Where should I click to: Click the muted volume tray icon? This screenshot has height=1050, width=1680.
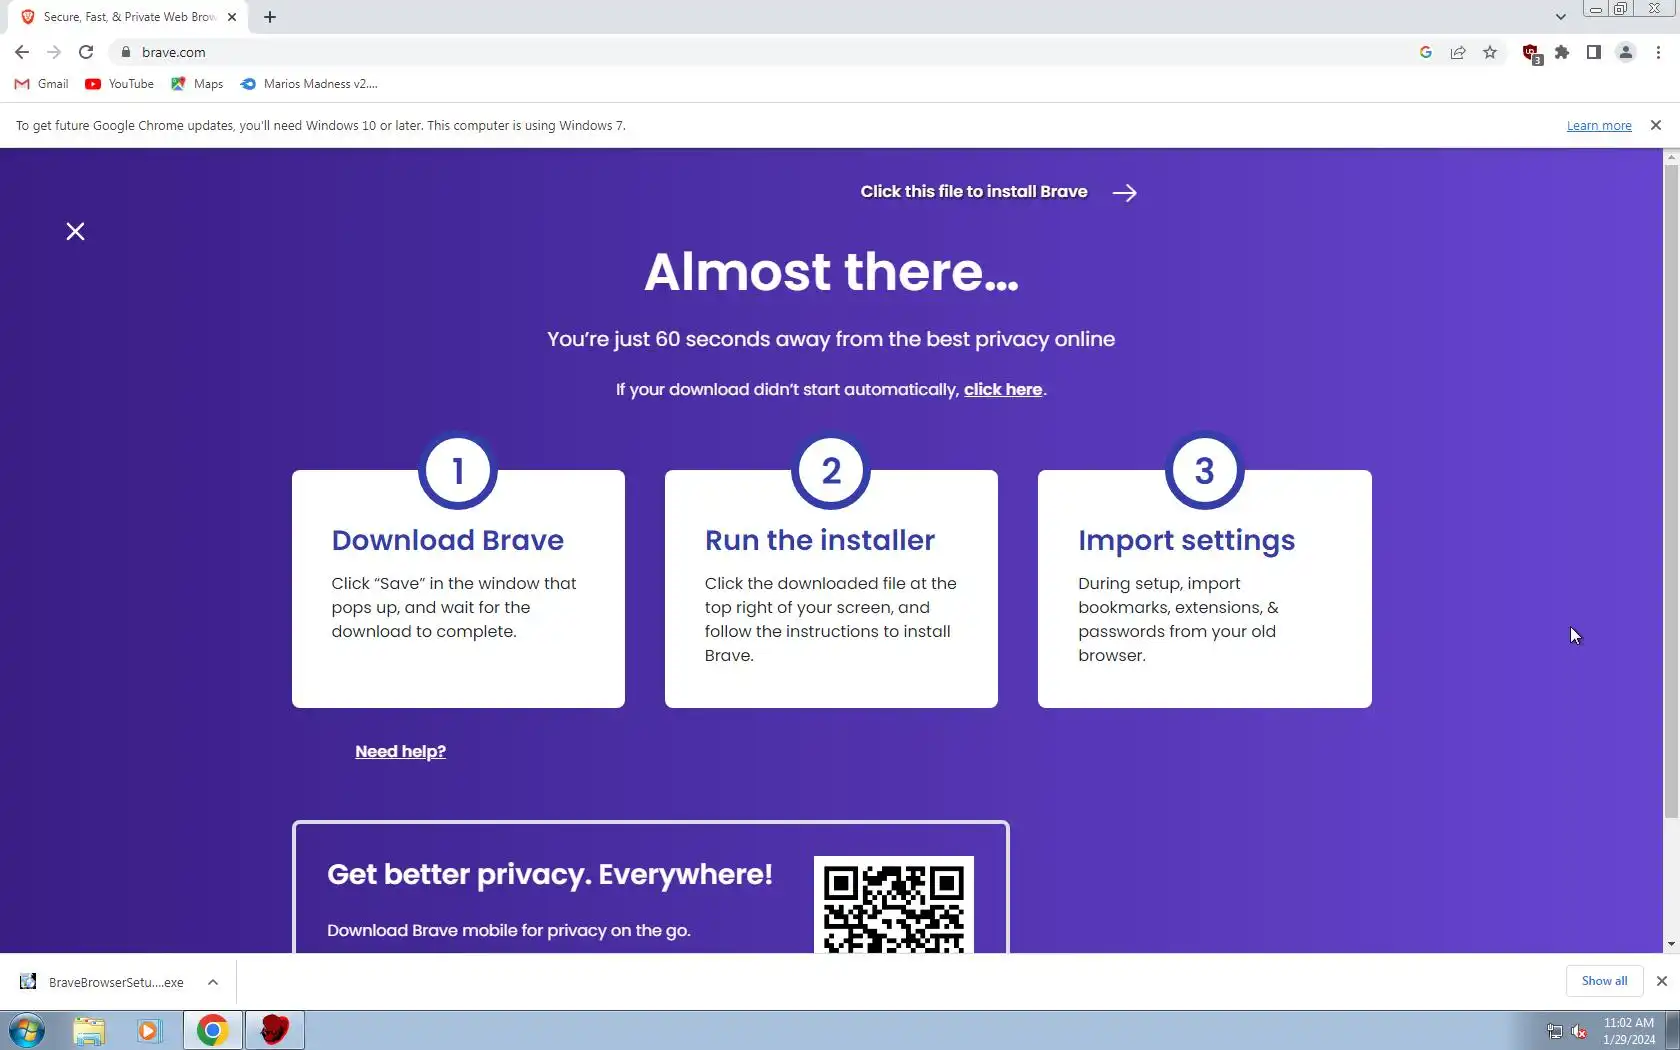coord(1580,1031)
